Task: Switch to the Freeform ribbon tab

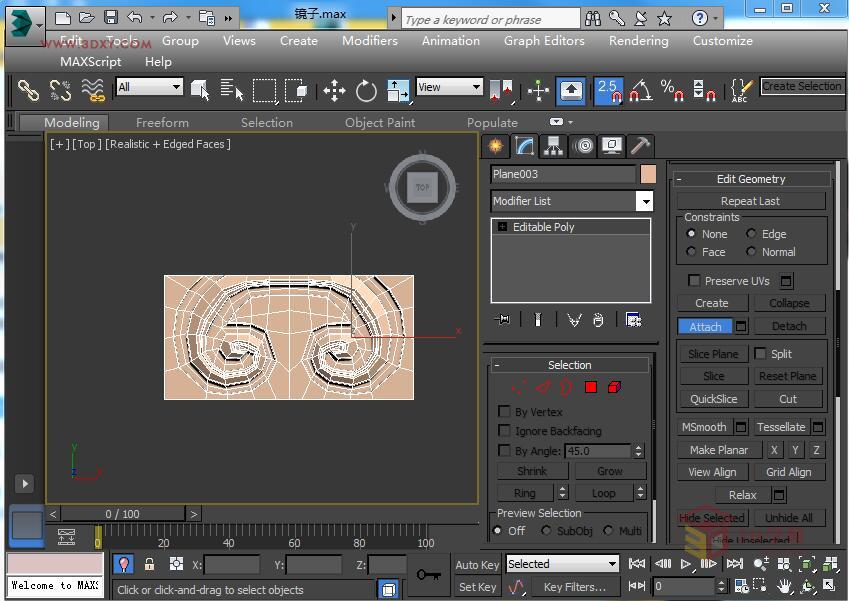Action: 161,122
